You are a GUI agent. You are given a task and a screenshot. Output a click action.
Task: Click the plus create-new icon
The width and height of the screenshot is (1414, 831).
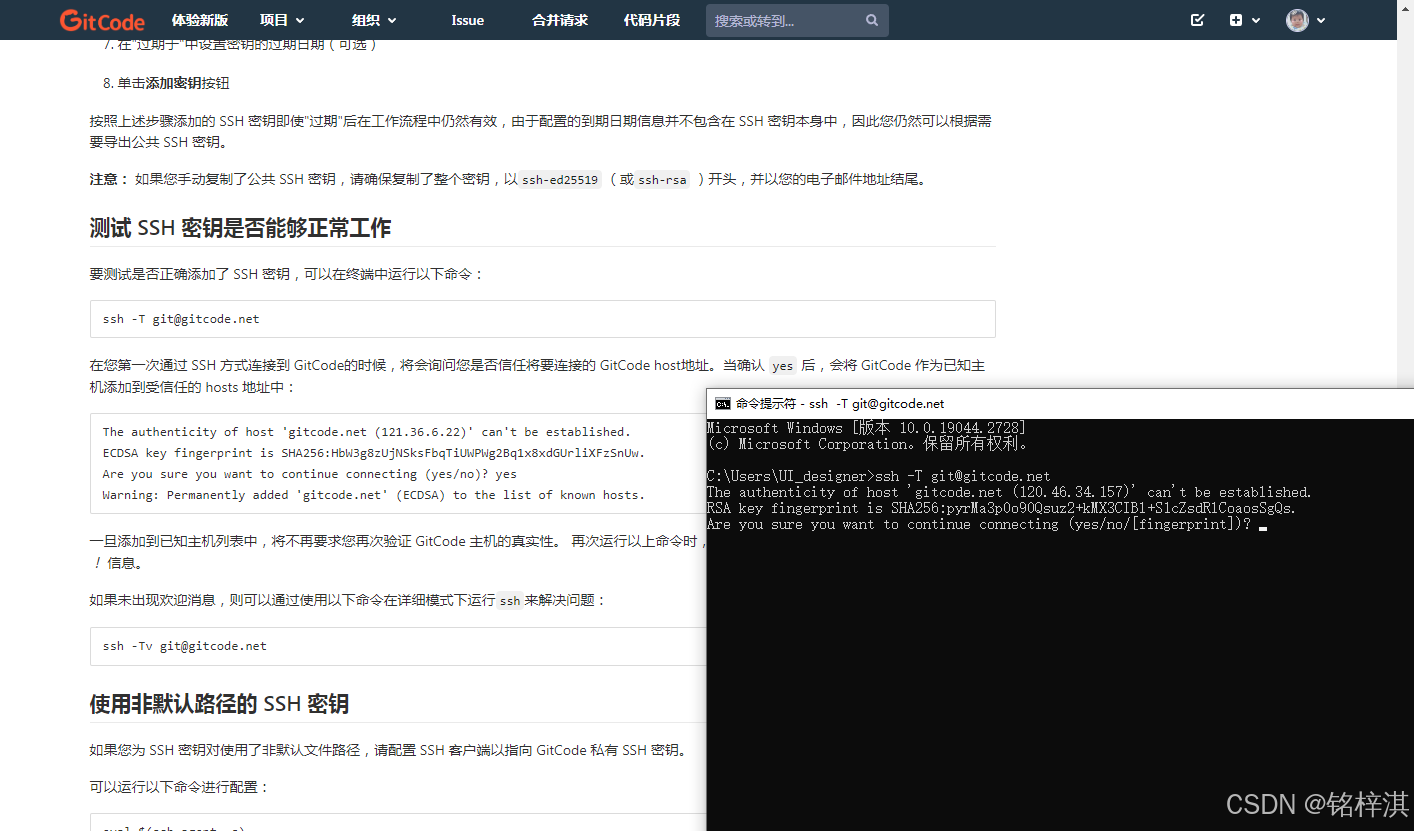(1236, 20)
